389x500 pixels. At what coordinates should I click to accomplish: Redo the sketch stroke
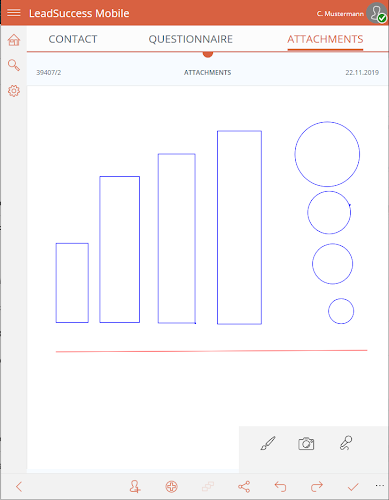click(317, 487)
